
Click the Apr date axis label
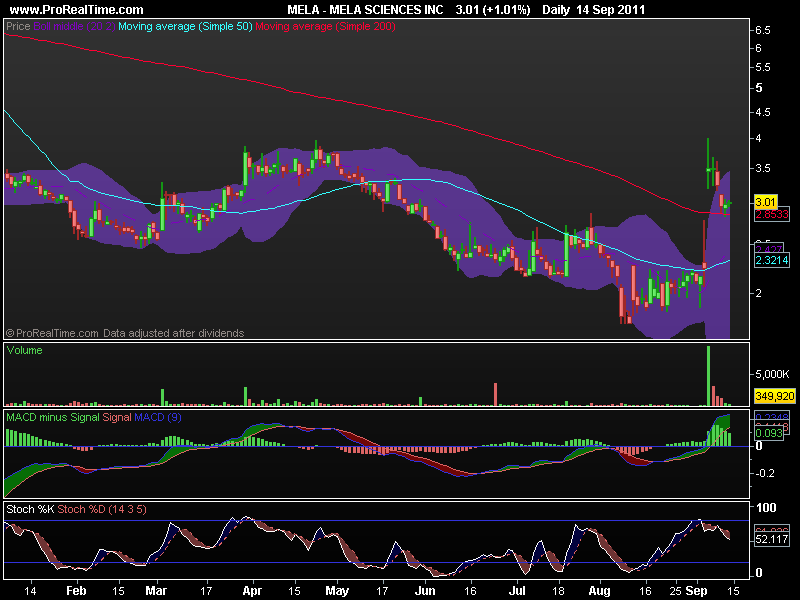(252, 591)
